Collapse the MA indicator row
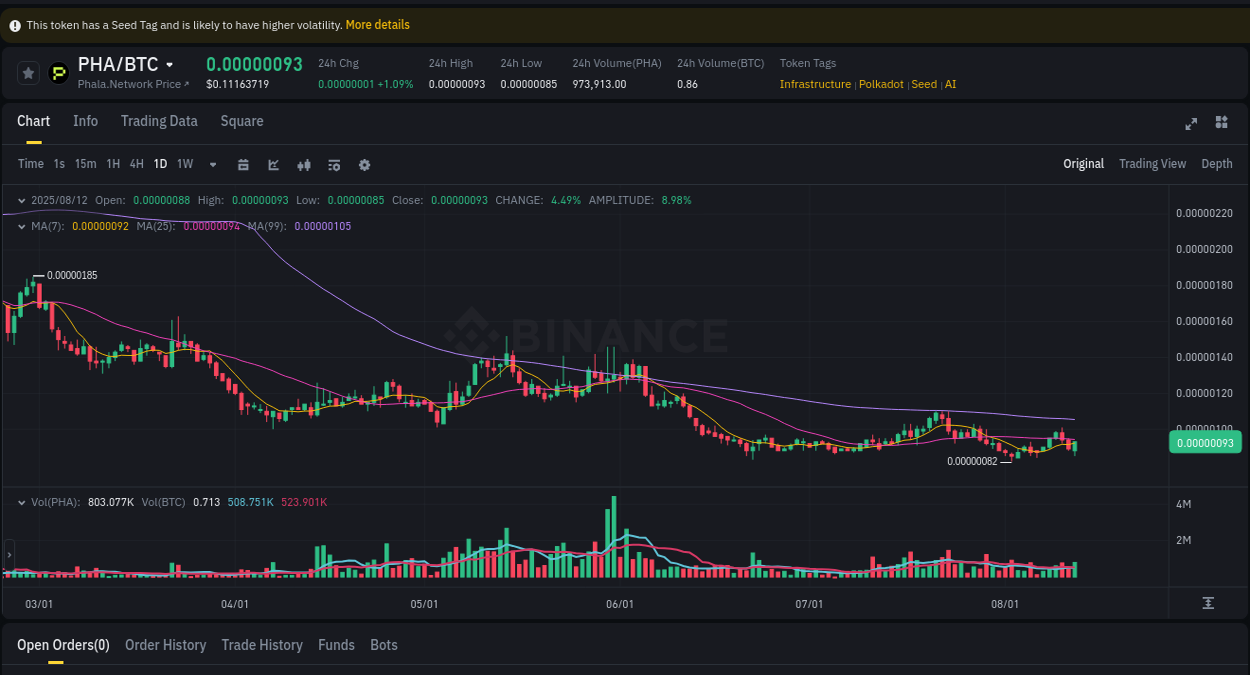Screen dimensions: 1250x675 click(x=20, y=226)
